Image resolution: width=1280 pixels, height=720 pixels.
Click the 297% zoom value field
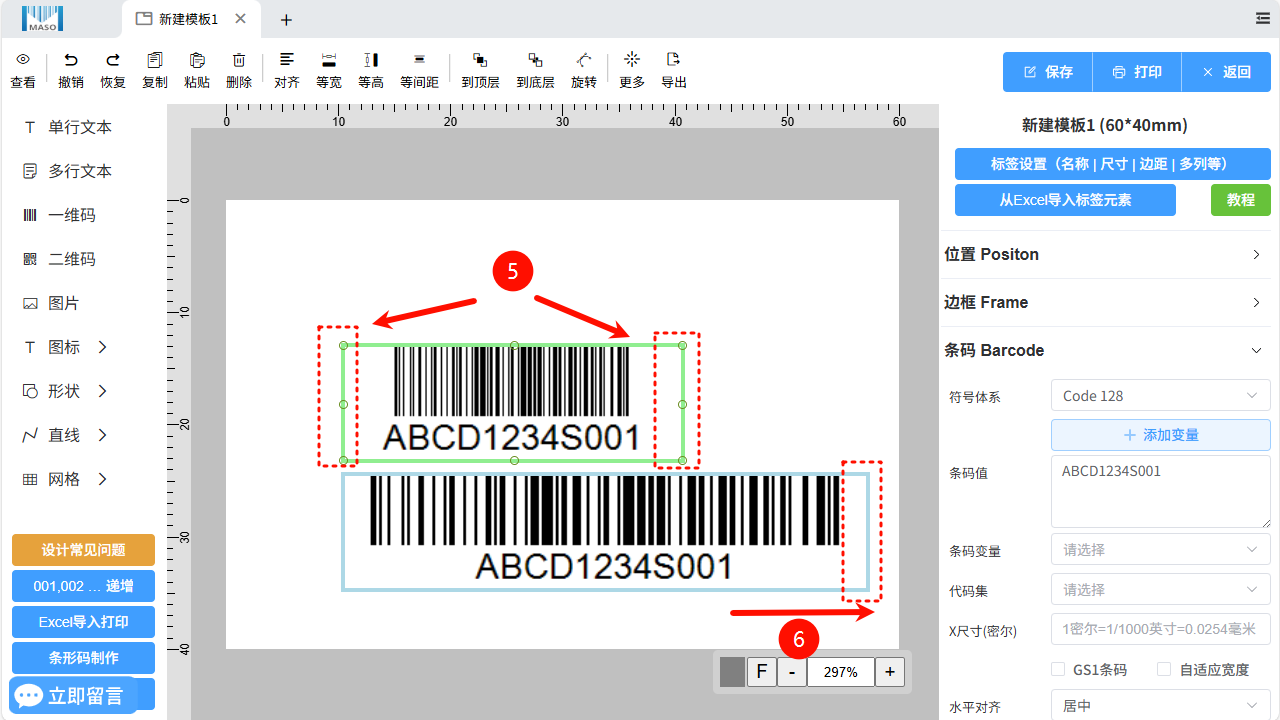tap(841, 672)
